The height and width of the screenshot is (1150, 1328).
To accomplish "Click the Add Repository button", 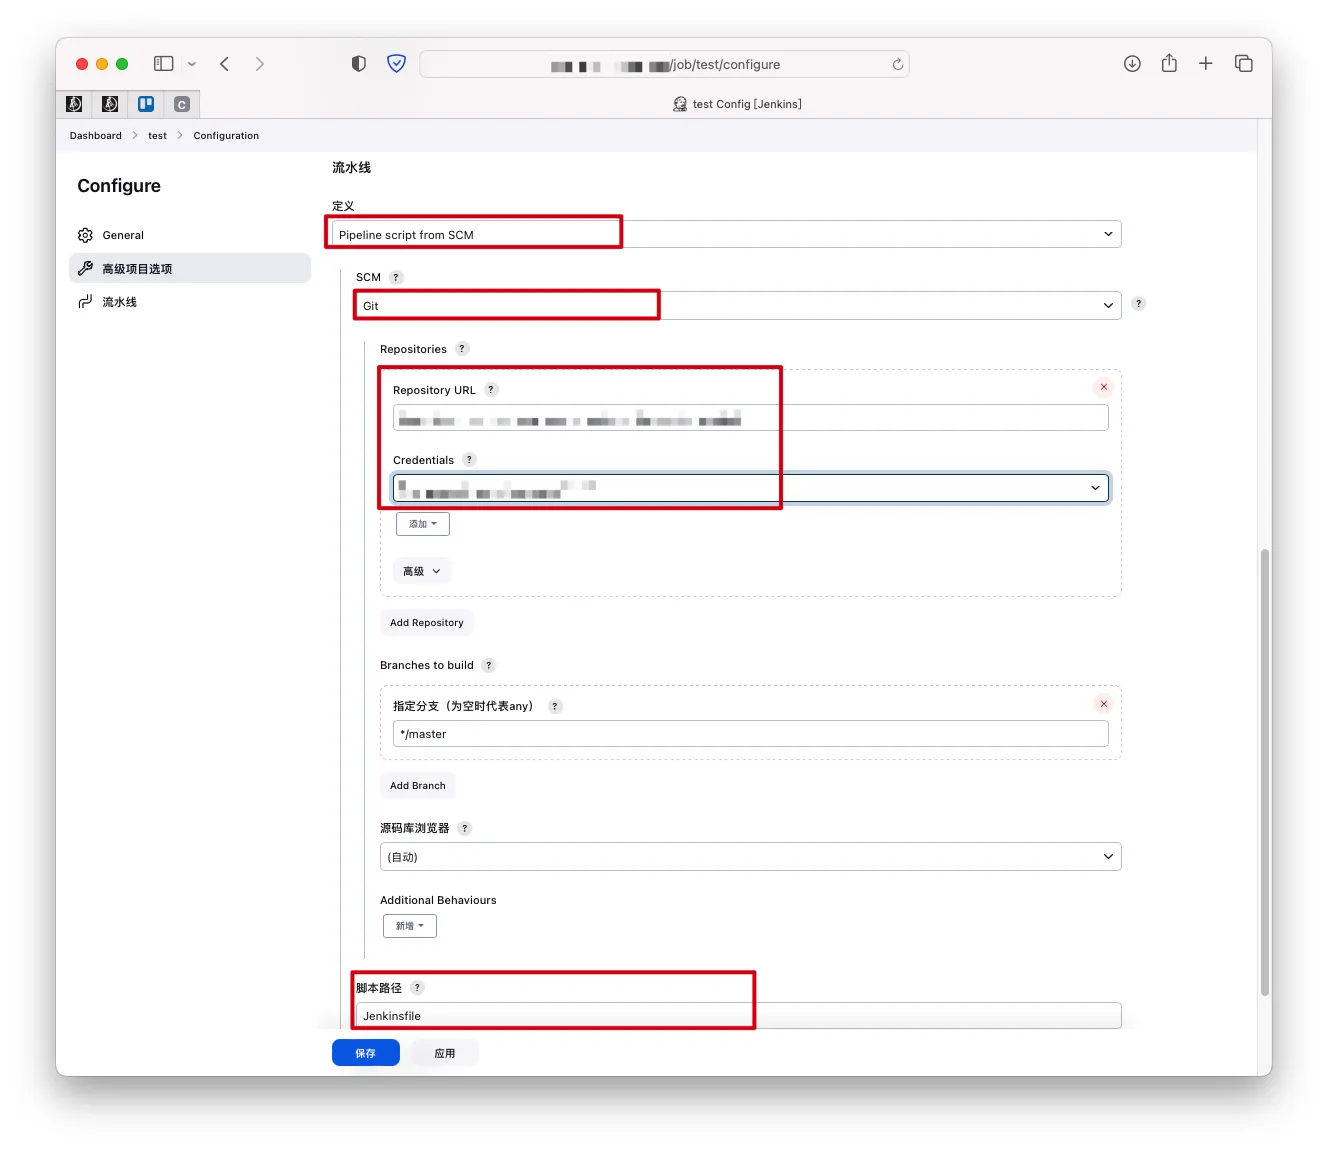I will (x=427, y=623).
